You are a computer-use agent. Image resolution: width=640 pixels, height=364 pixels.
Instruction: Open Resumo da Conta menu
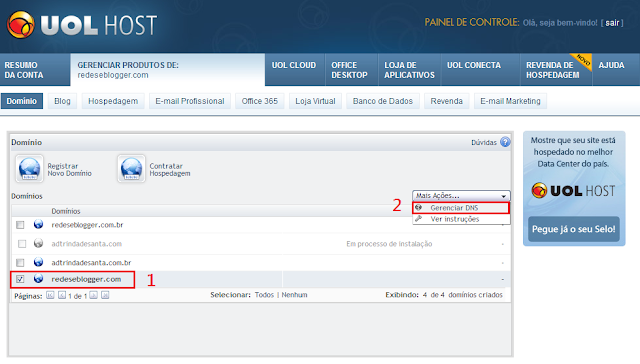pos(35,70)
